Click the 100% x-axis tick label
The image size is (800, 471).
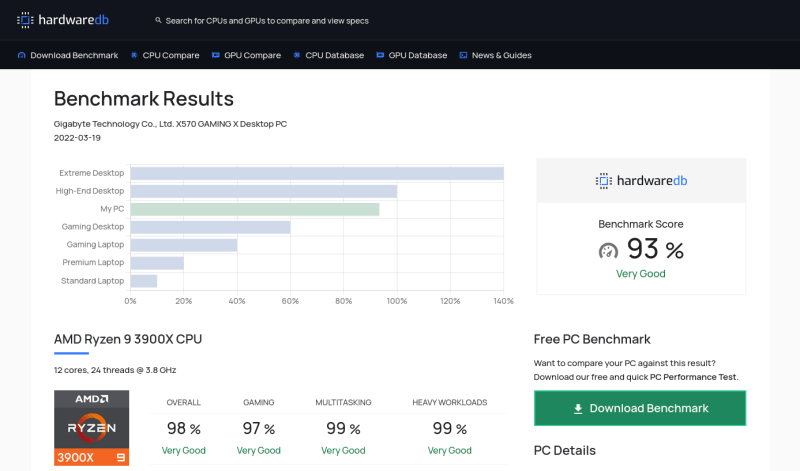click(x=397, y=301)
